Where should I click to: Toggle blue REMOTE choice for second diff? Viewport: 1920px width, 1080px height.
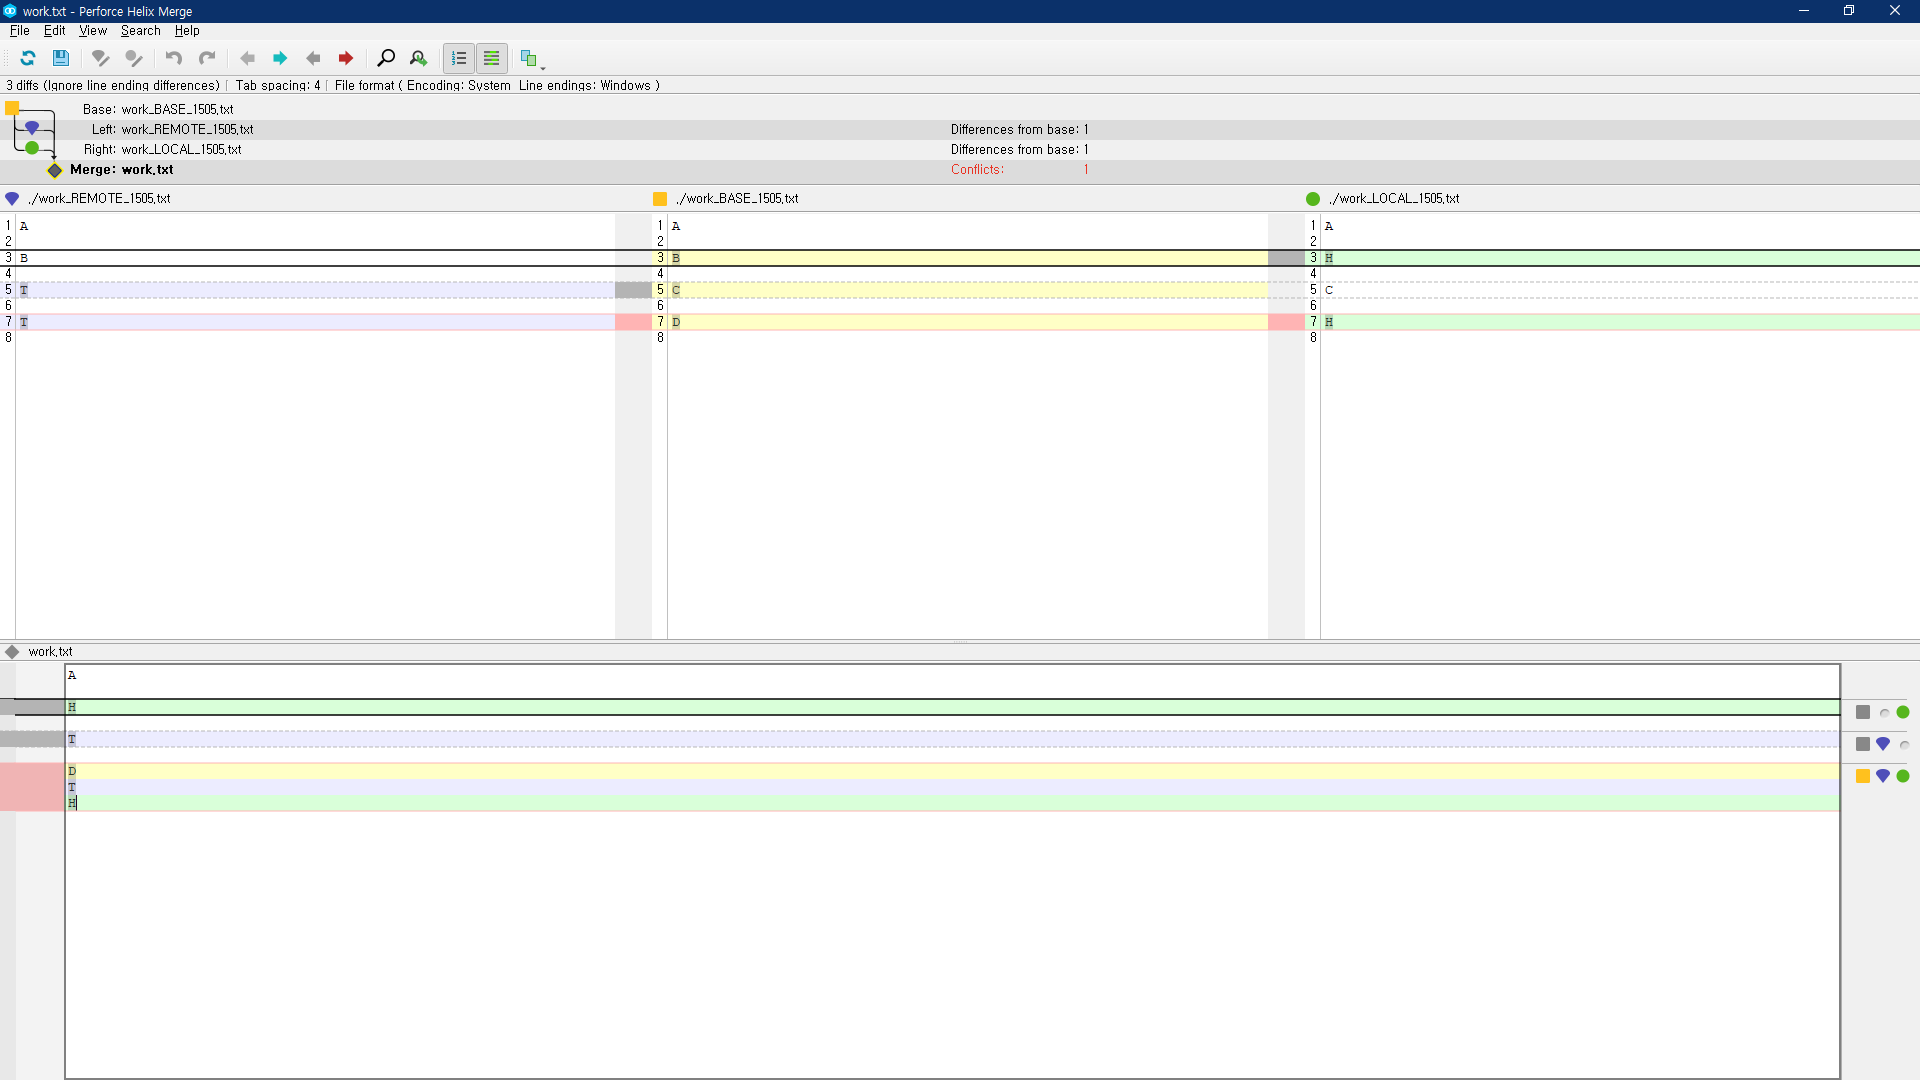coord(1883,744)
